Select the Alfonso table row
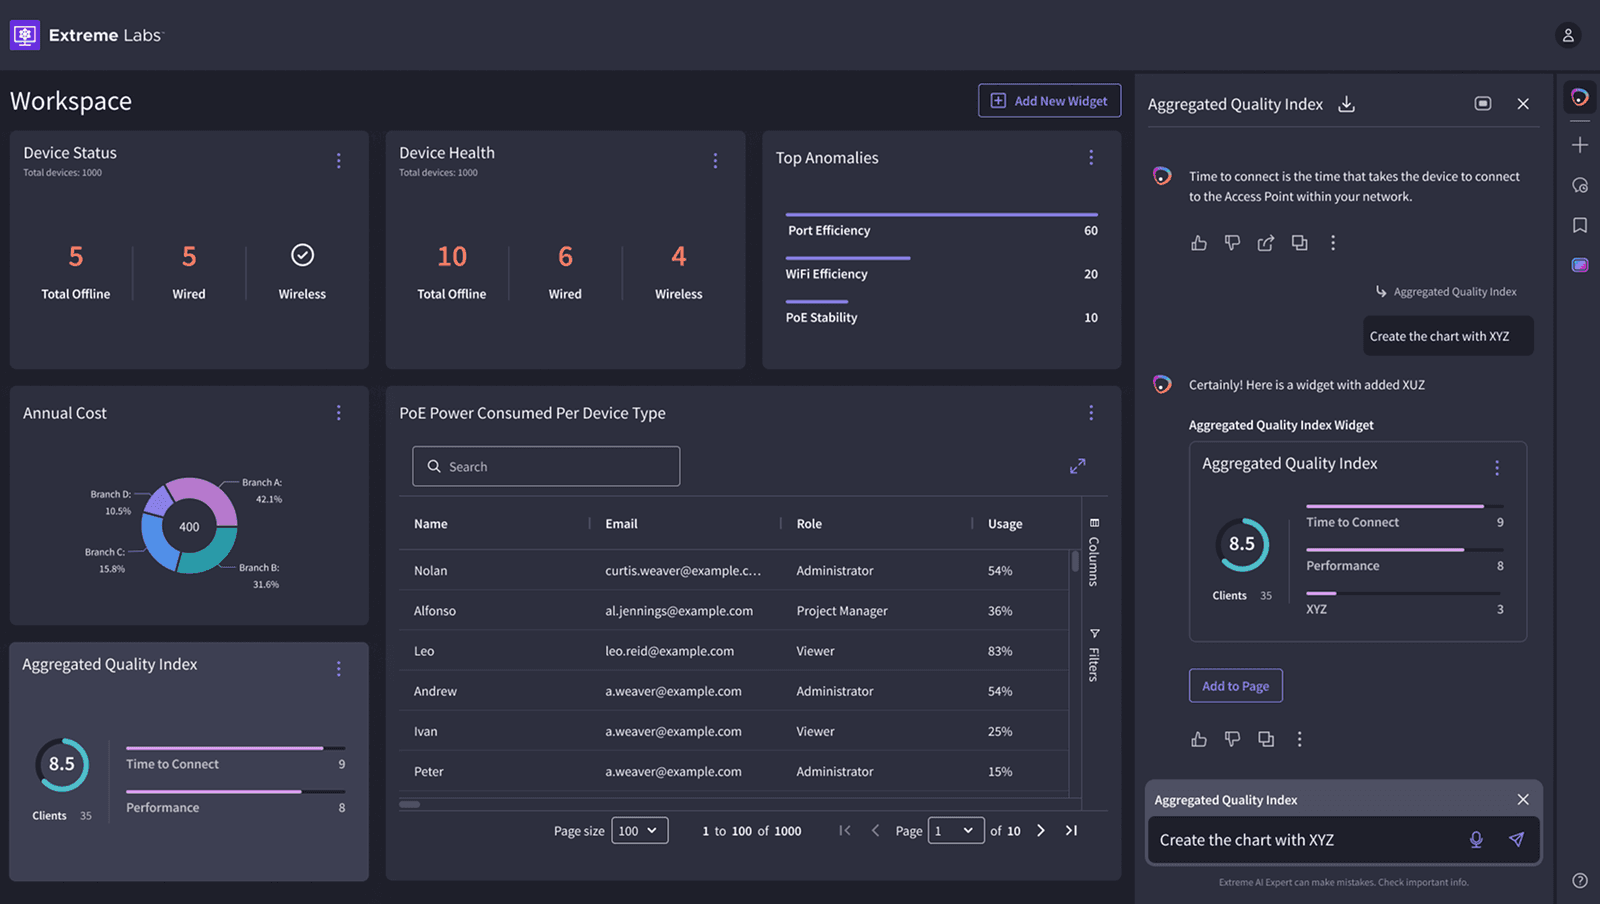 coord(733,610)
